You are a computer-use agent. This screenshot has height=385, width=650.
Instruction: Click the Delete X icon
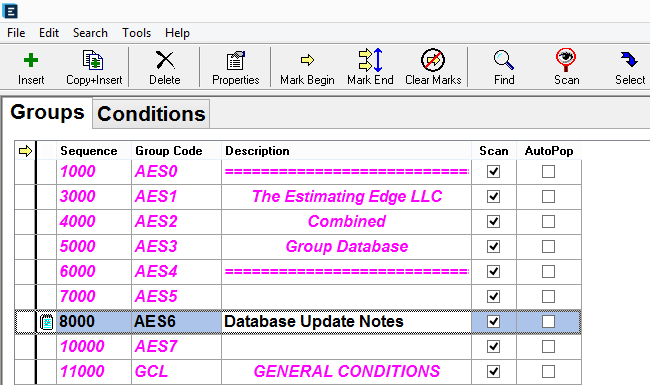click(165, 60)
